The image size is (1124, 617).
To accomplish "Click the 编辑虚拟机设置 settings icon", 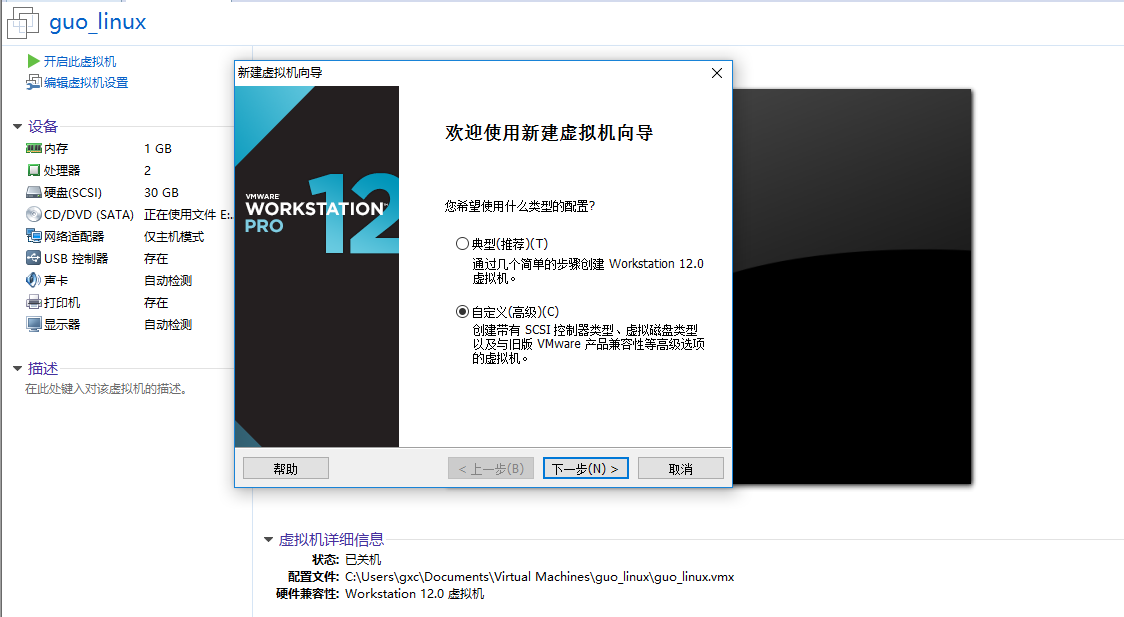I will point(34,82).
